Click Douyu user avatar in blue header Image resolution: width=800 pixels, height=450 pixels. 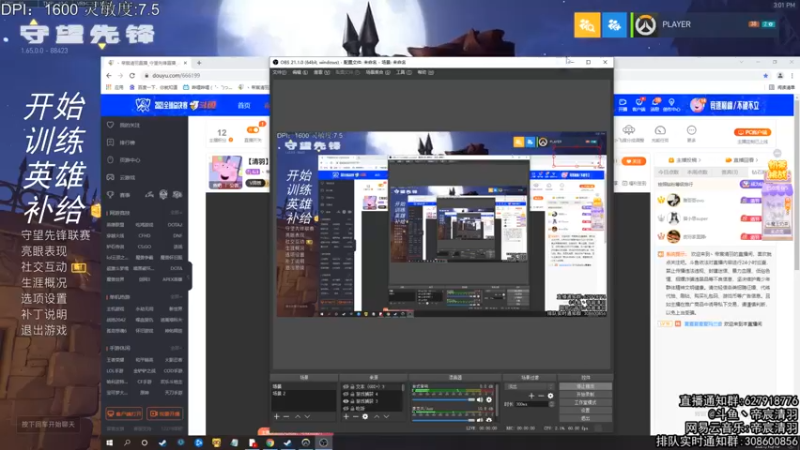[x=697, y=105]
